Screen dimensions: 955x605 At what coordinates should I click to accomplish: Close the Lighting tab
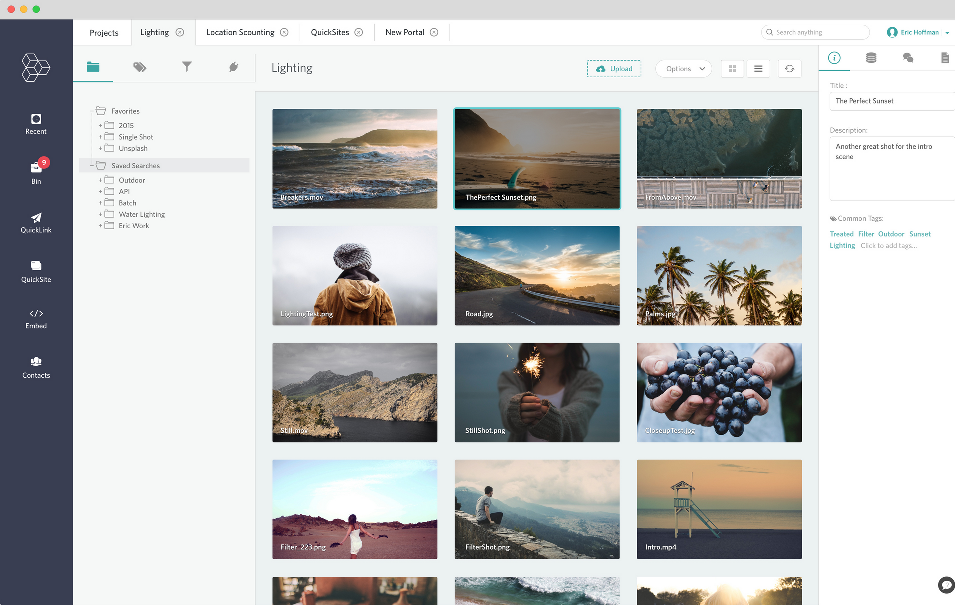(x=180, y=32)
